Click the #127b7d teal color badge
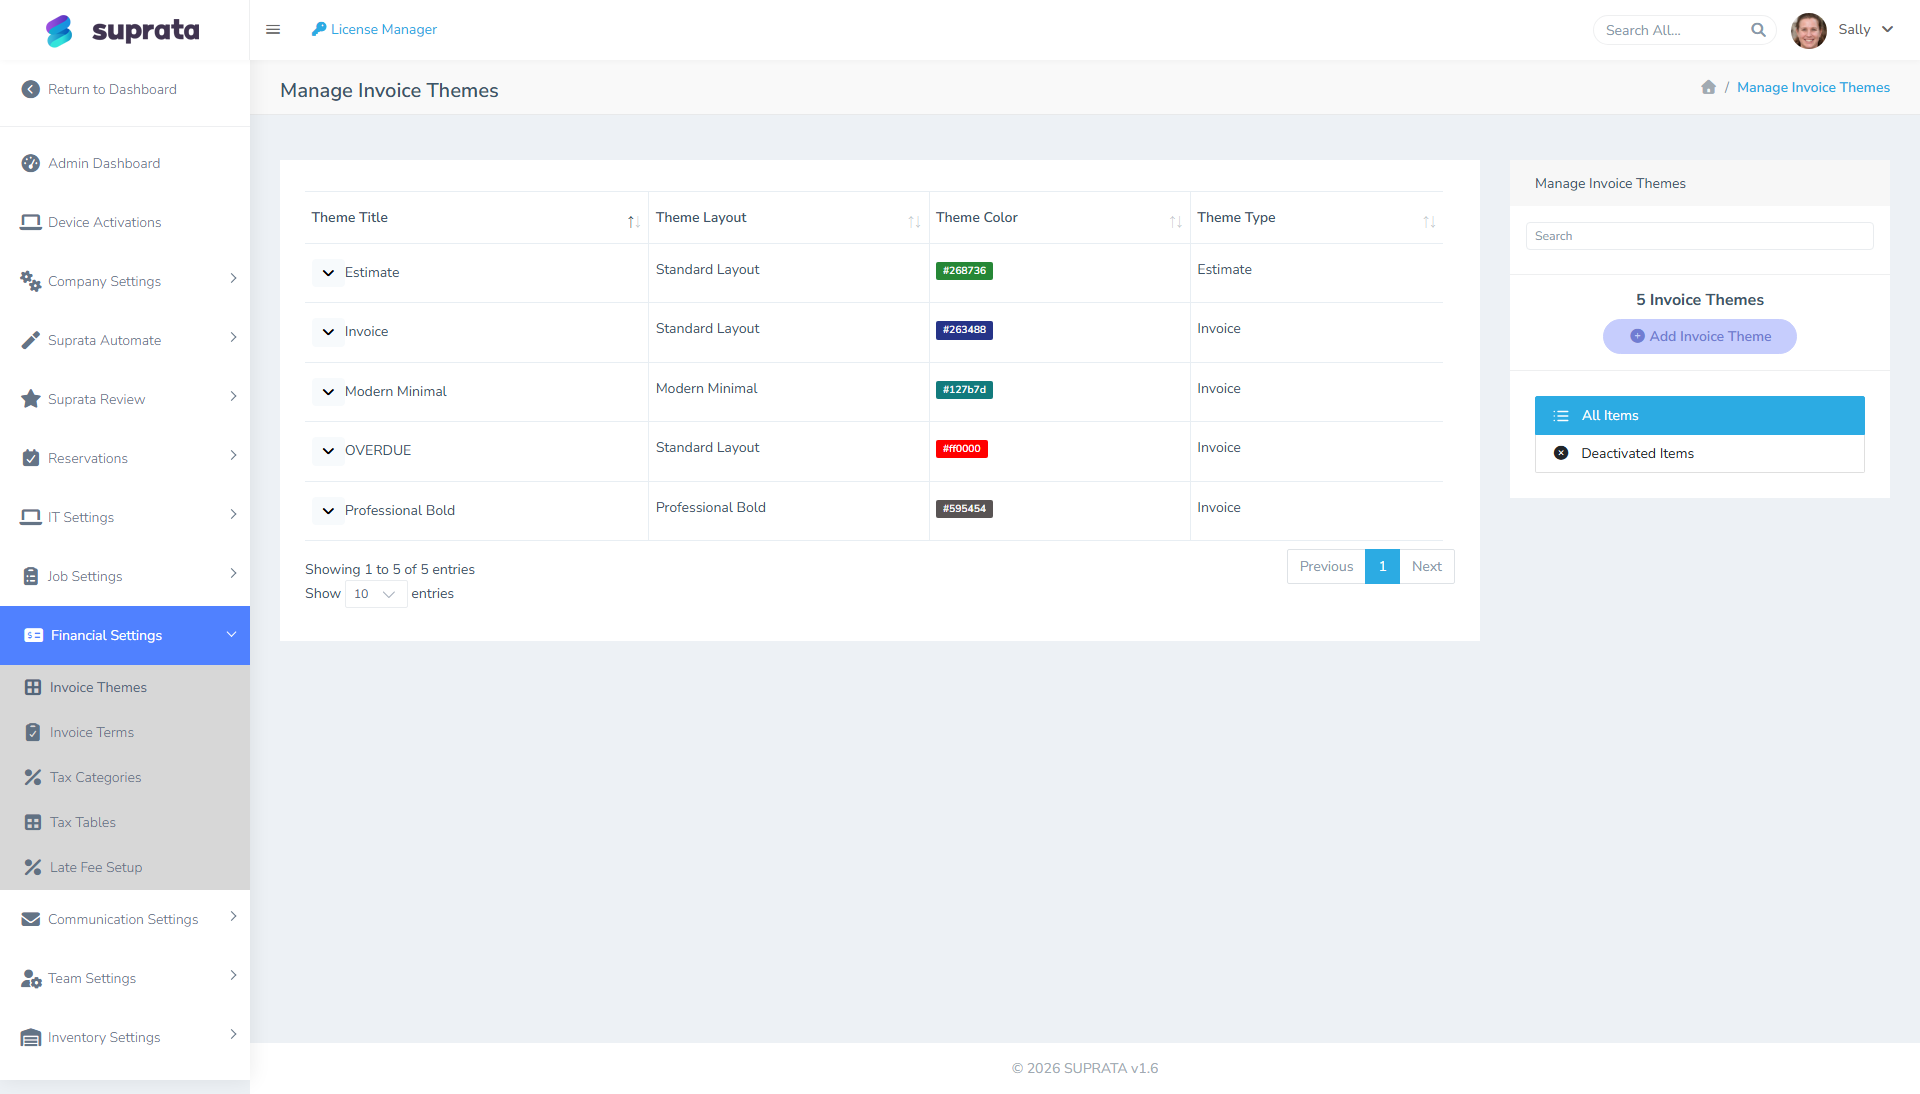The image size is (1920, 1094). coord(964,389)
